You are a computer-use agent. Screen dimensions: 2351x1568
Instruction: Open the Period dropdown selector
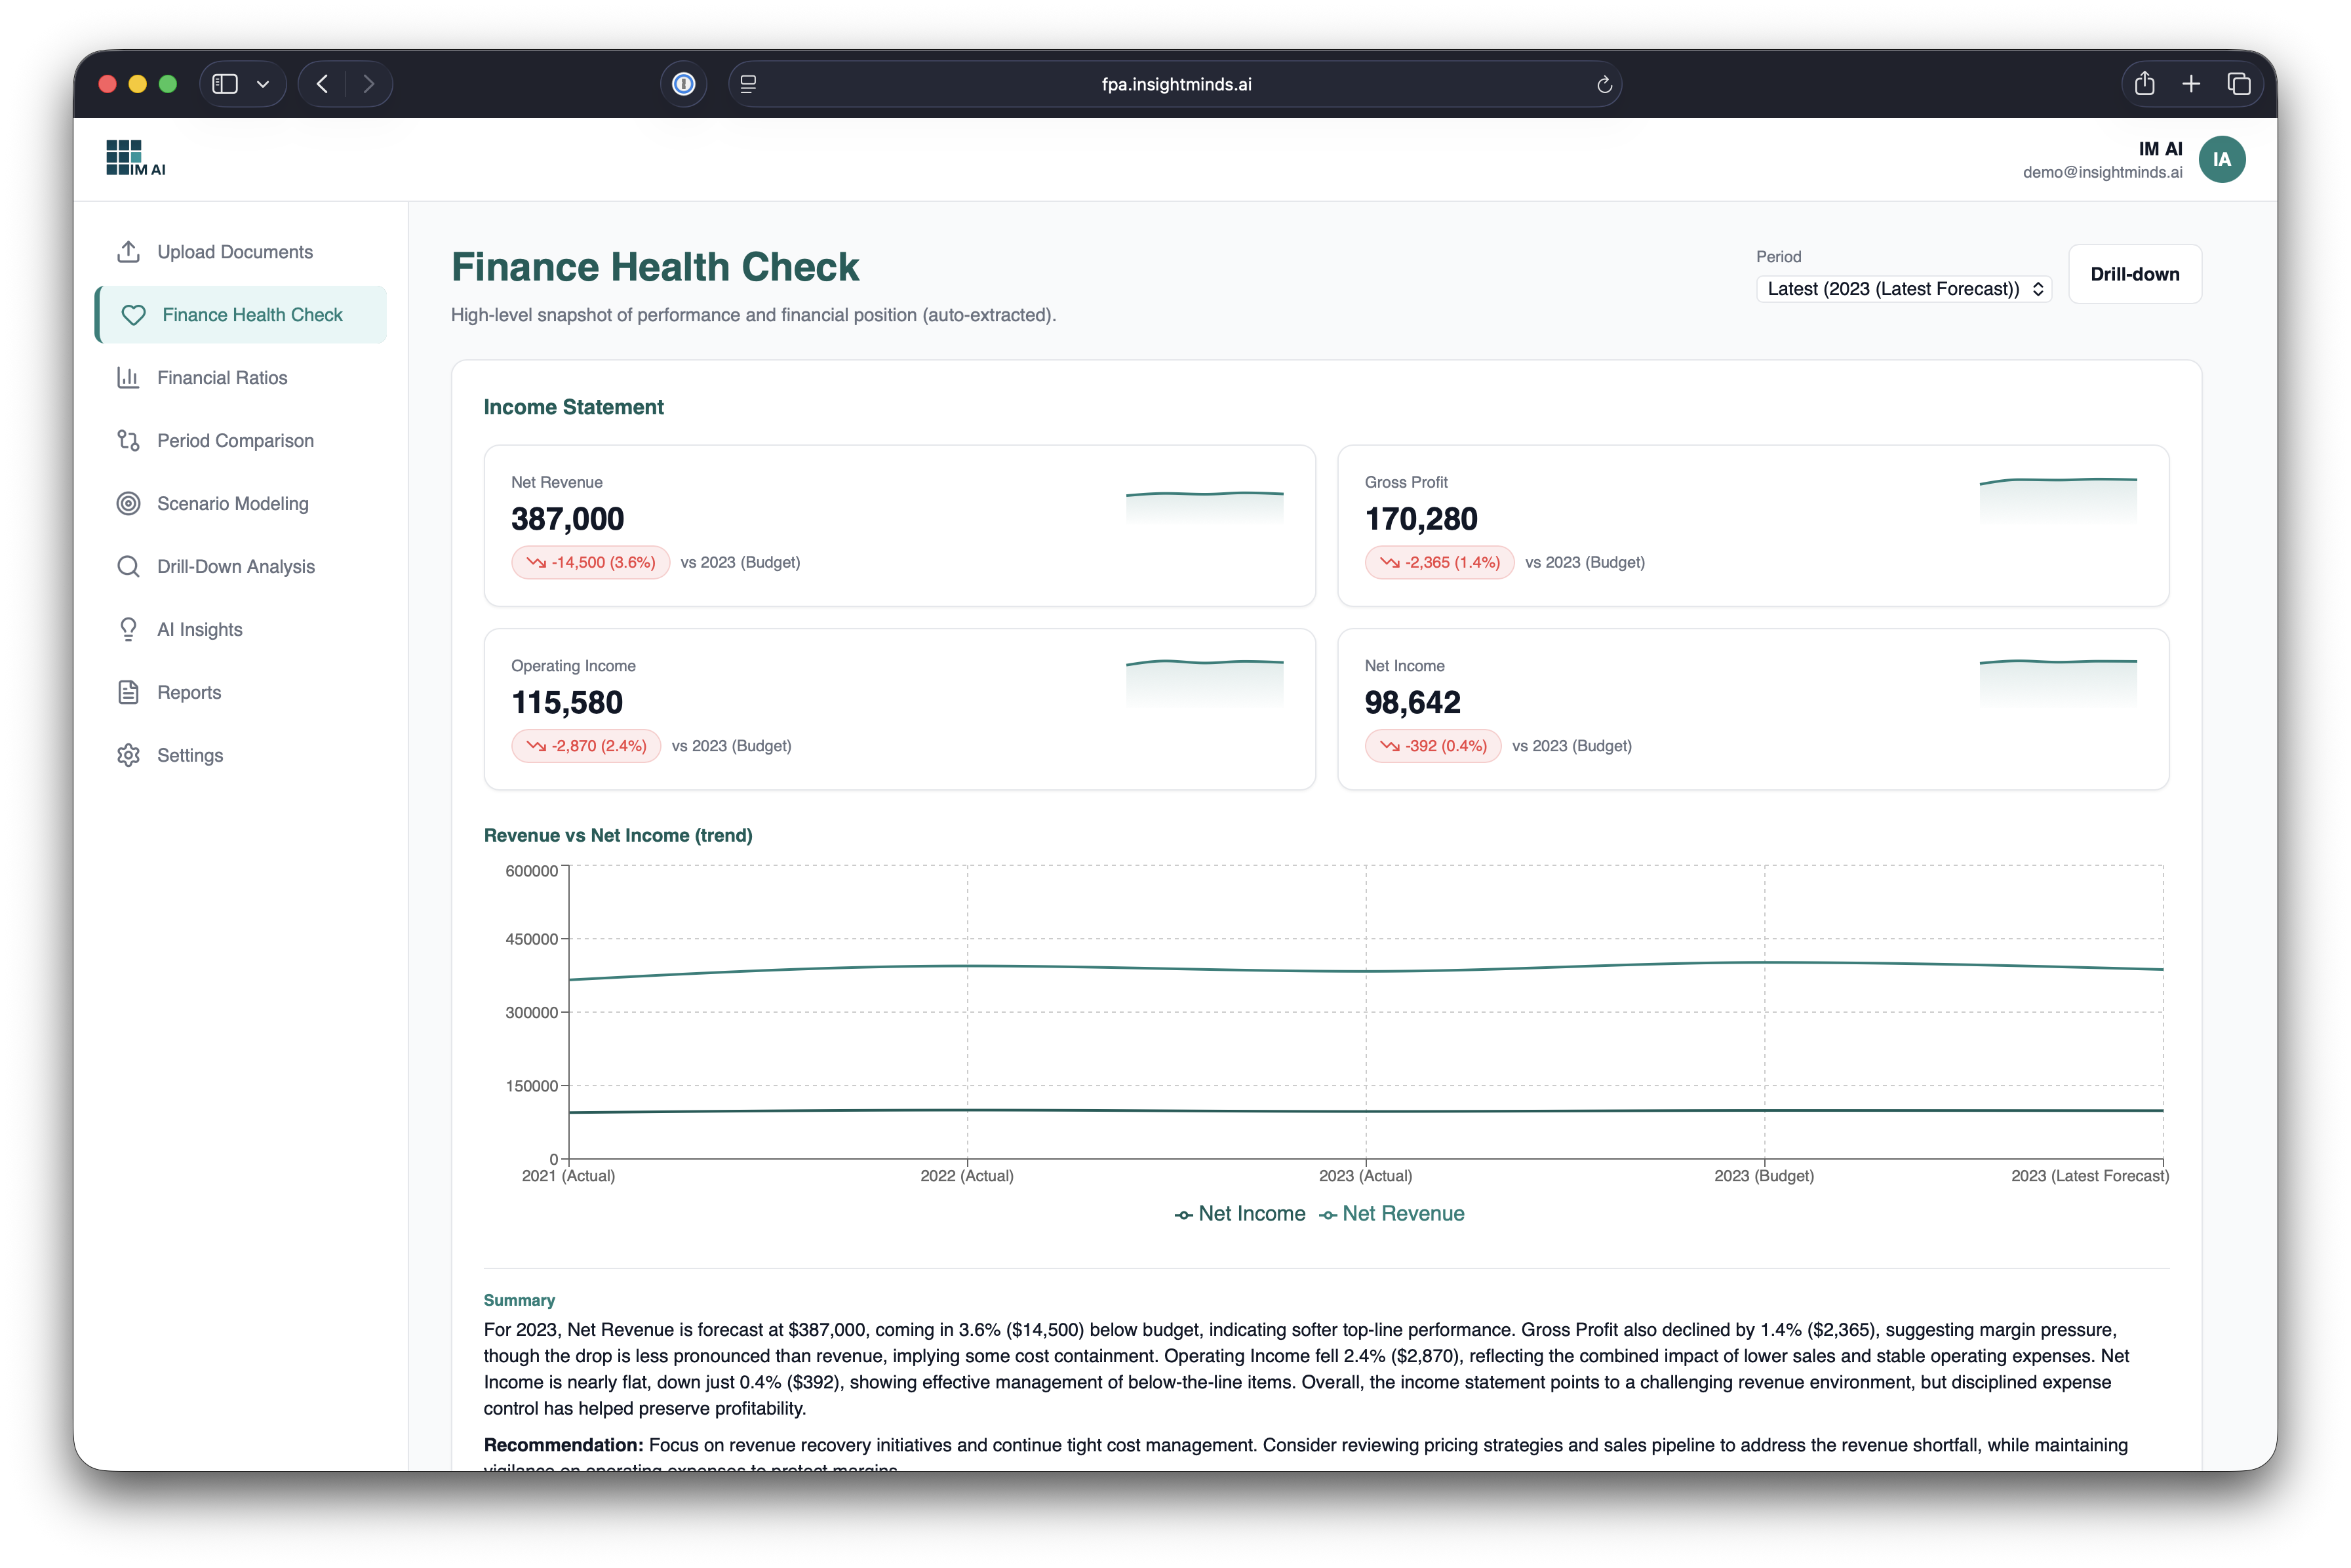point(1903,289)
